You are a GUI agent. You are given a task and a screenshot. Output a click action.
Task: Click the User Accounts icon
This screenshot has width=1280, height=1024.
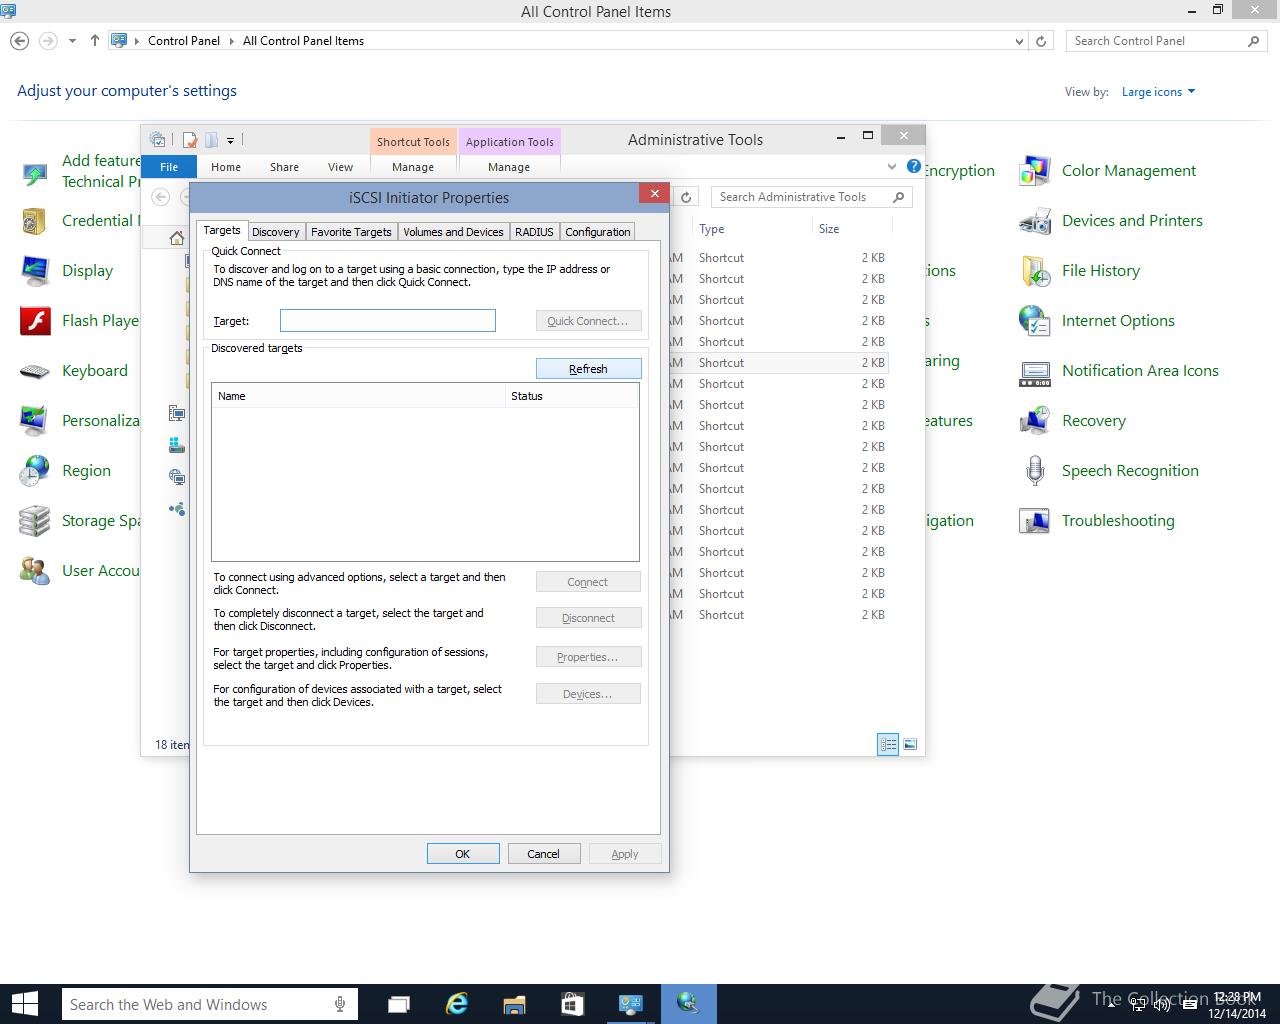(34, 571)
